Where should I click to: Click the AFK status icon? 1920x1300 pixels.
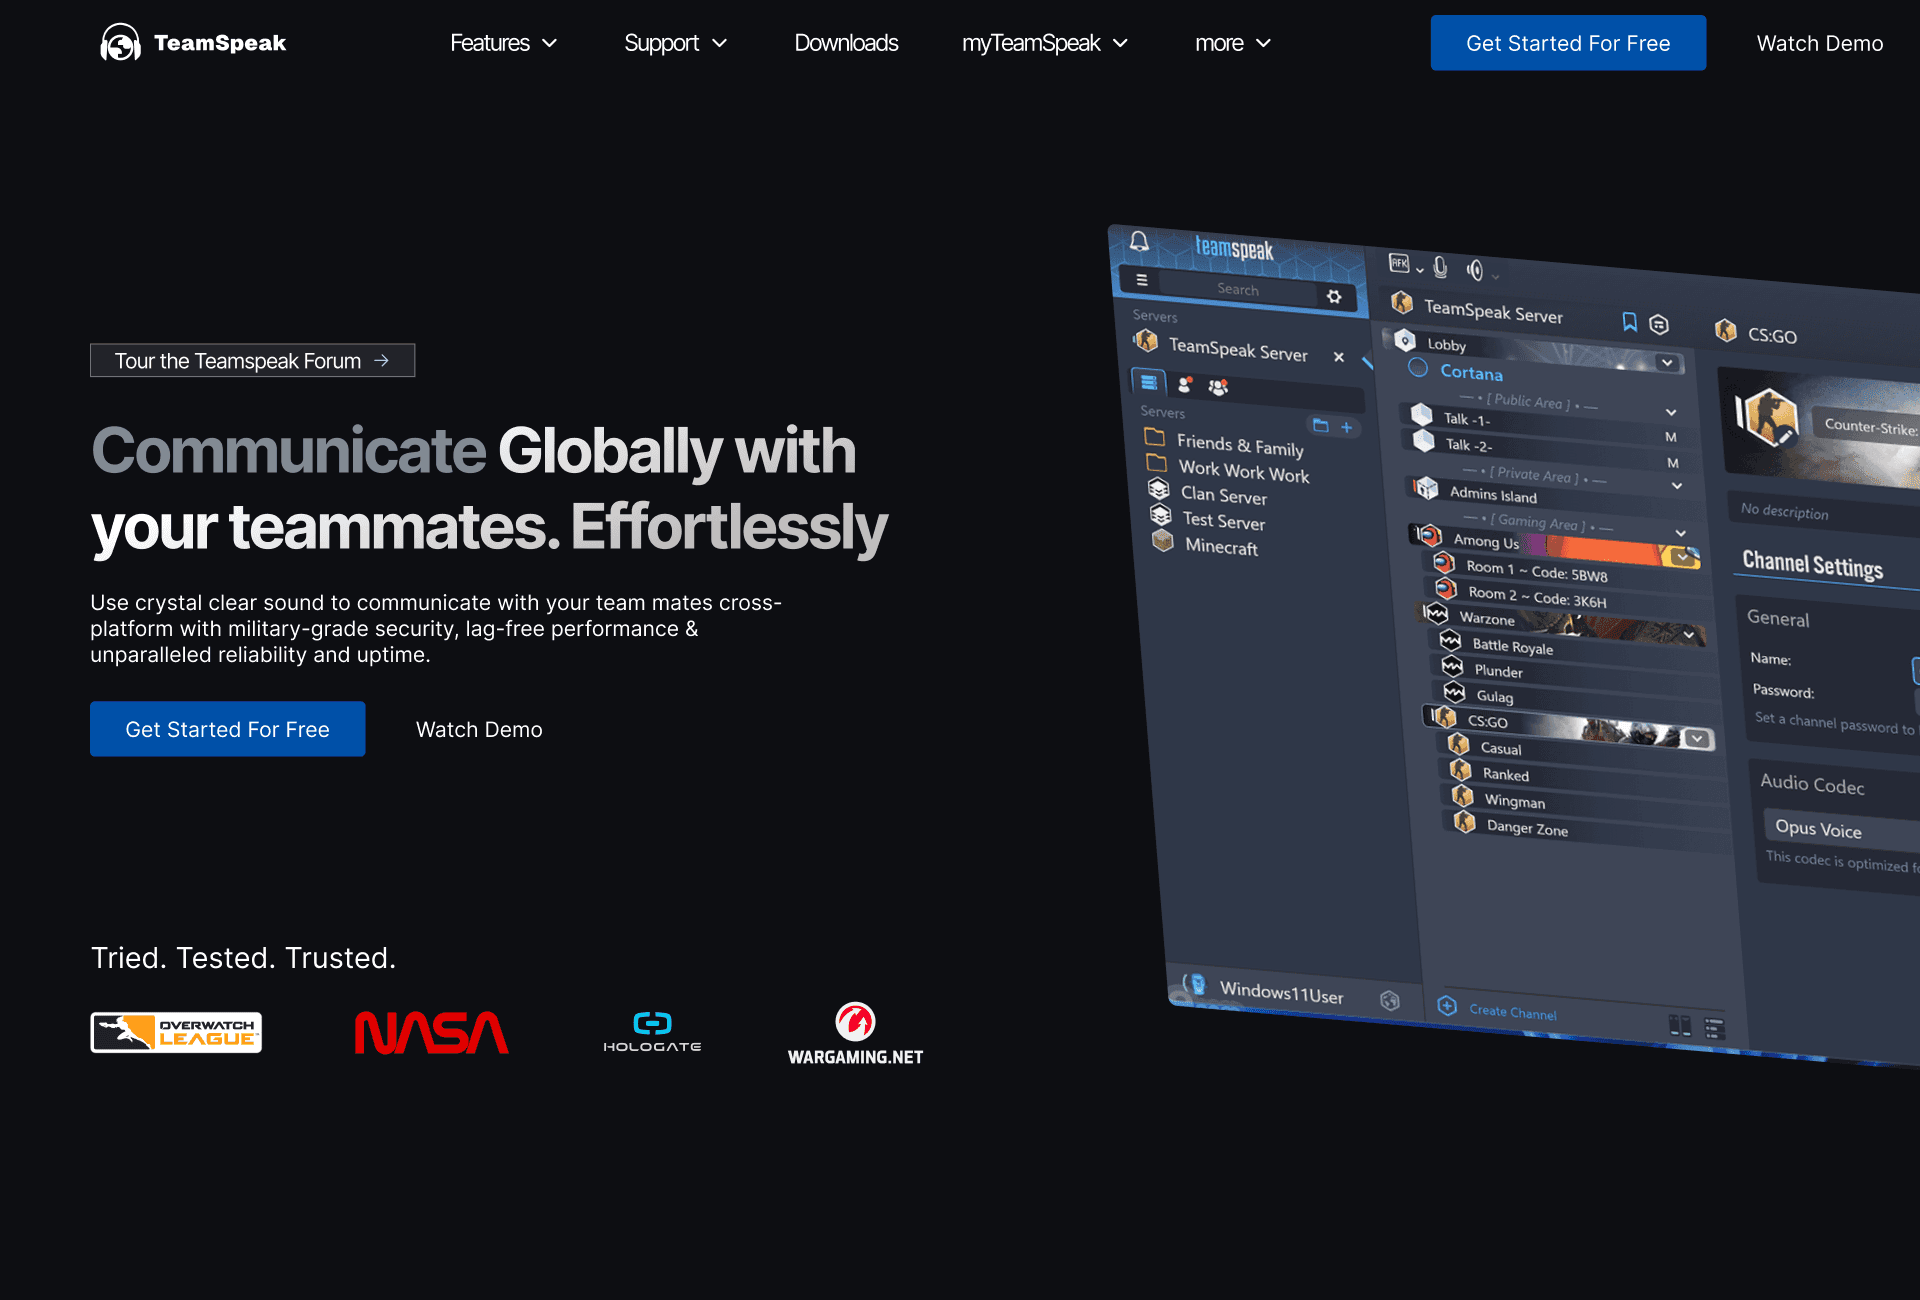[x=1399, y=263]
